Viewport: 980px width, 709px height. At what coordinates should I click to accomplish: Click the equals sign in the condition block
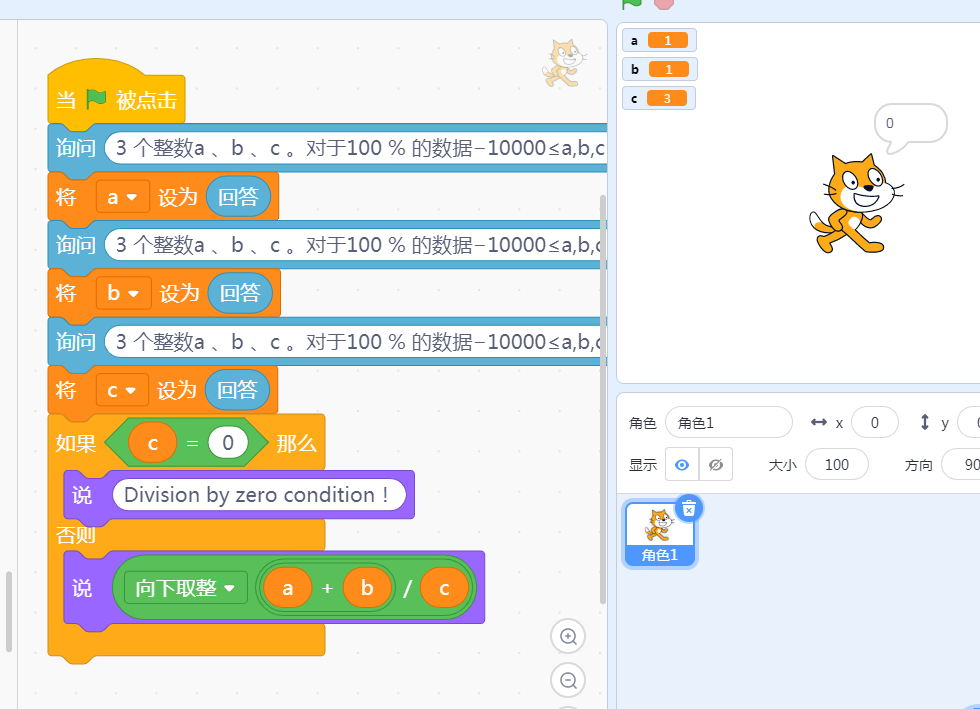coord(192,443)
